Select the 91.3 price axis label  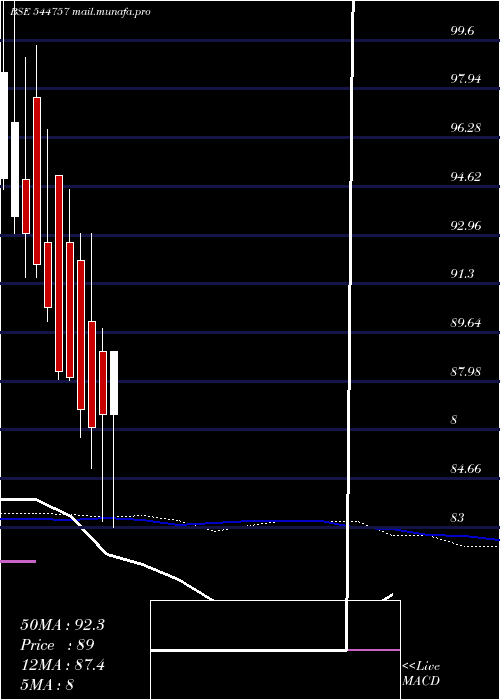pyautogui.click(x=462, y=274)
